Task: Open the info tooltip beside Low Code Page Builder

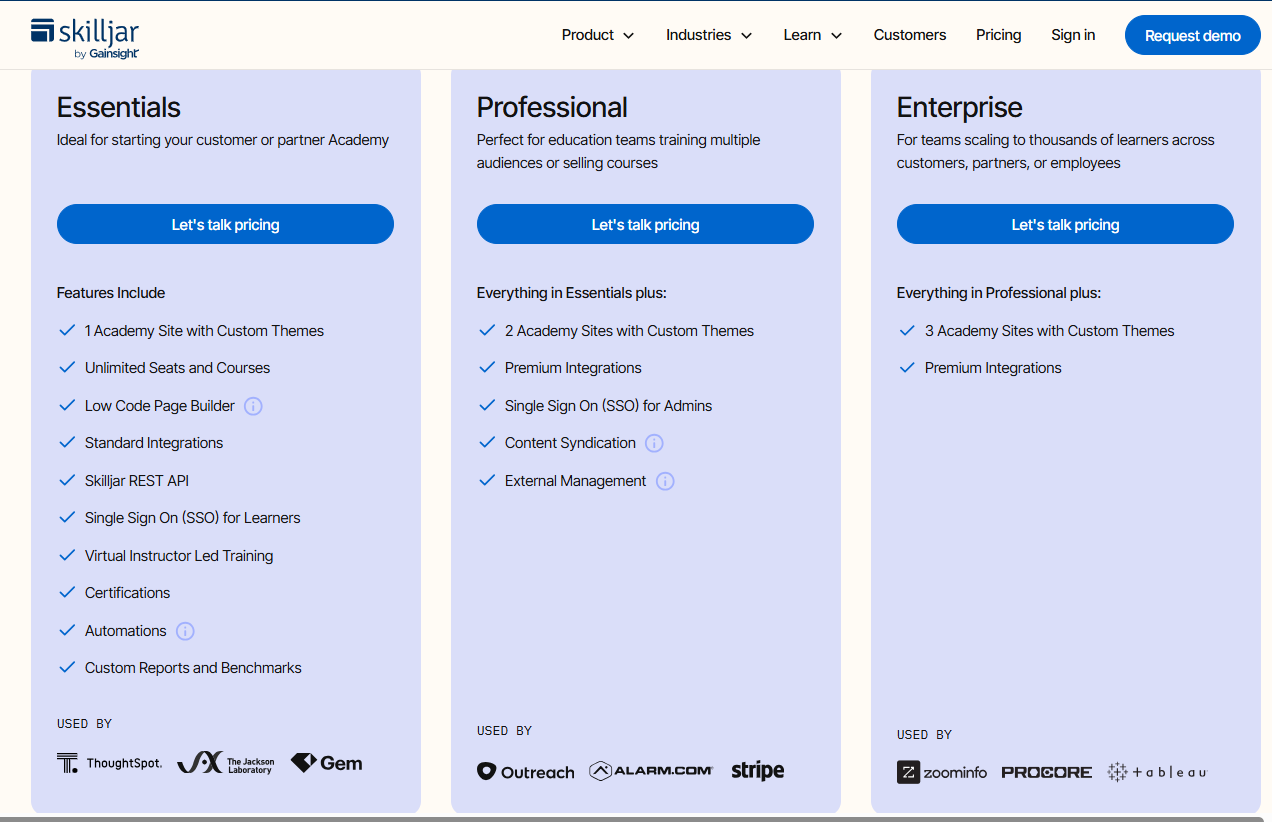Action: (x=253, y=405)
